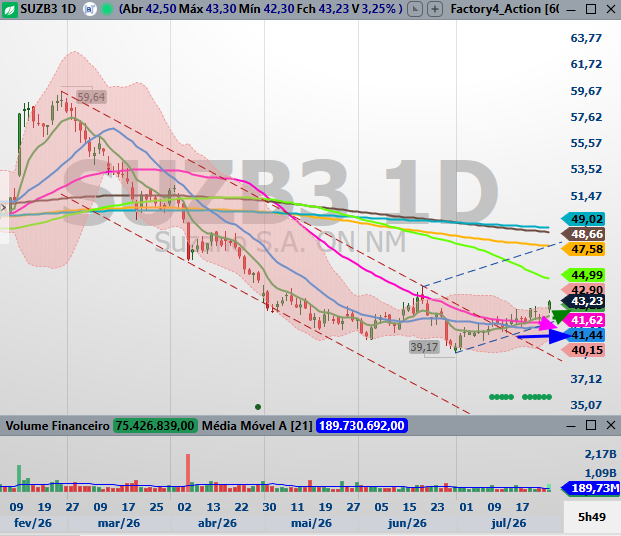Click the blue 189,73M volume axis tag
621x536 pixels.
tap(591, 488)
